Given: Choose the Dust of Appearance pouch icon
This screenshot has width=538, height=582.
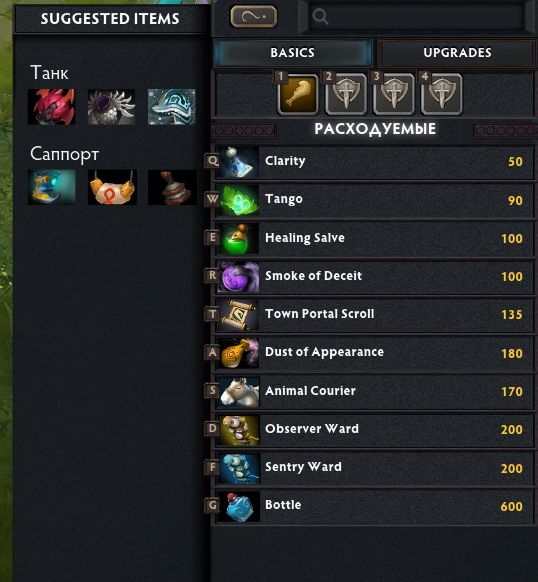Looking at the screenshot, I should (x=238, y=353).
